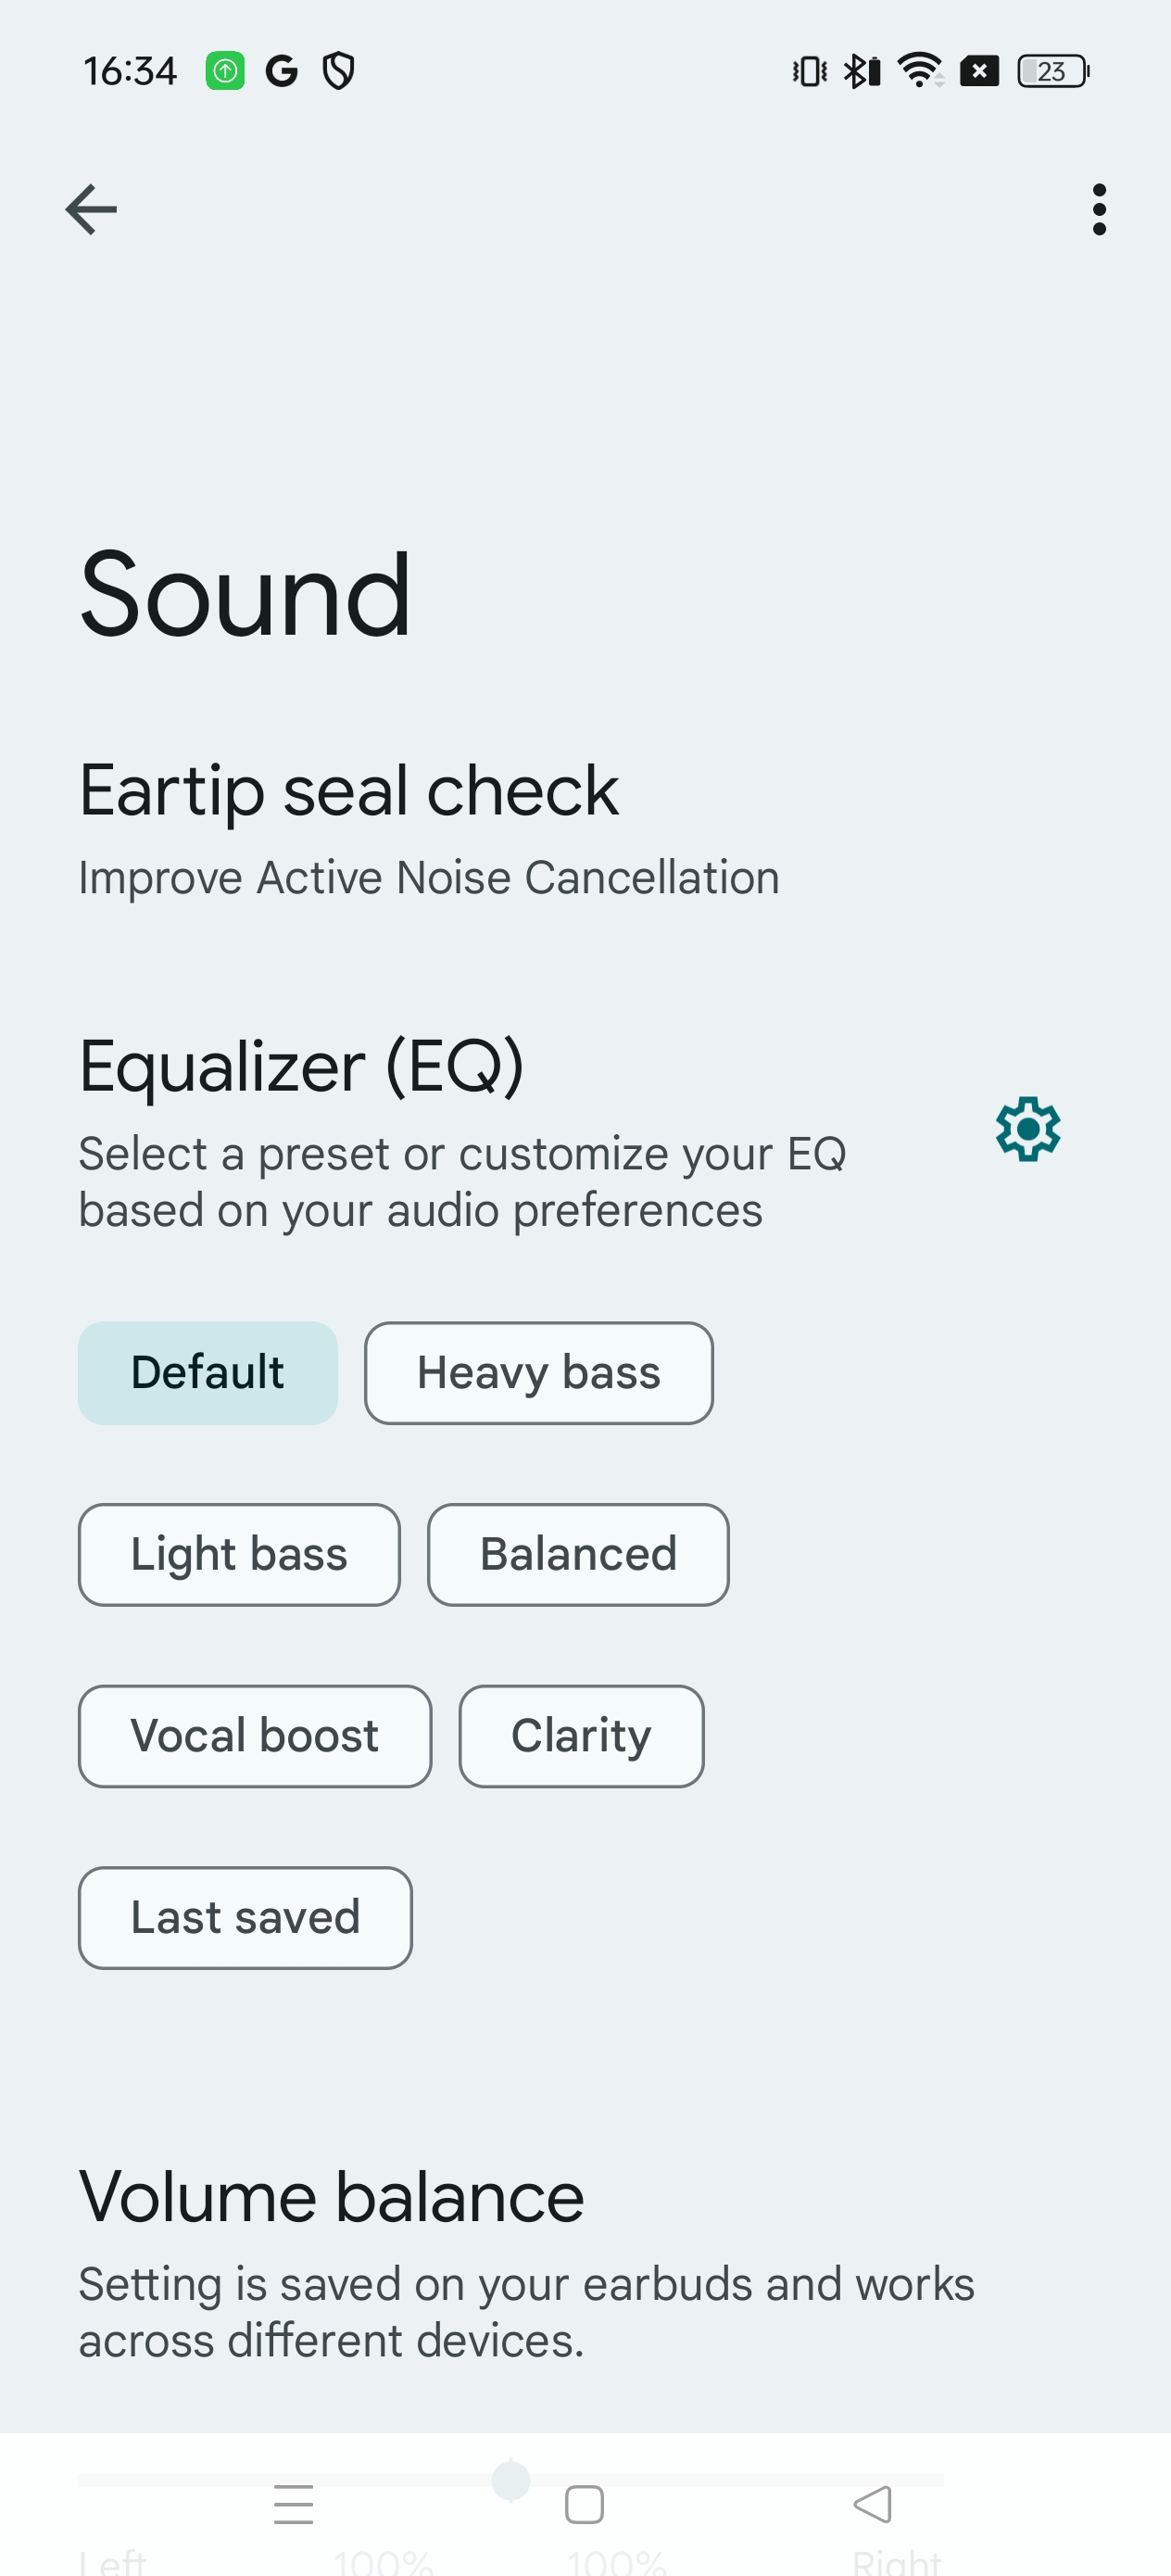The height and width of the screenshot is (2576, 1171).
Task: Open custom EQ settings gear
Action: click(1027, 1129)
